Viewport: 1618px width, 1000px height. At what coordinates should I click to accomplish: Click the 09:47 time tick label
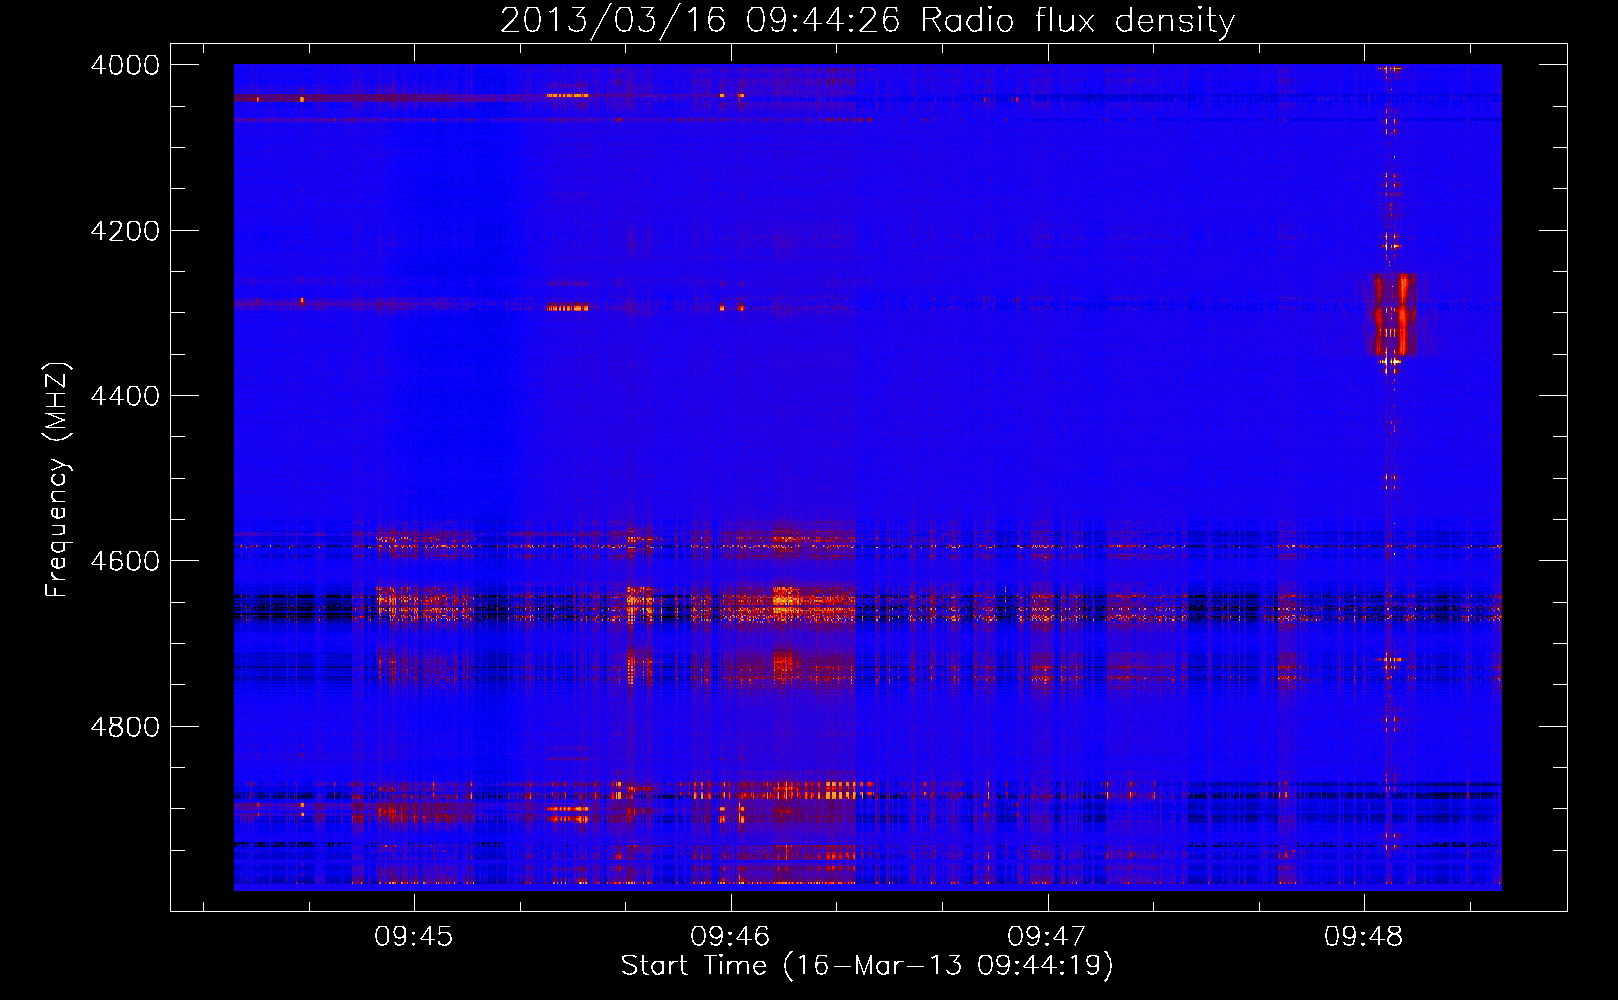1047,937
